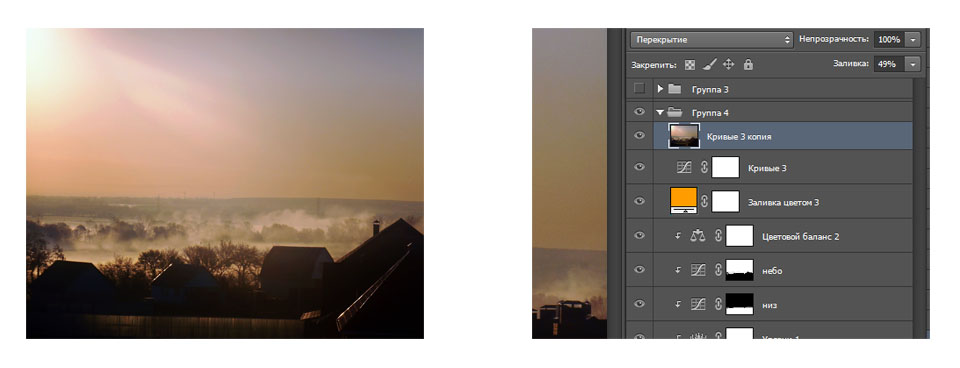Image resolution: width=960 pixels, height=368 pixels.
Task: Hide the Кривые 3 копия layer
Action: click(x=639, y=136)
